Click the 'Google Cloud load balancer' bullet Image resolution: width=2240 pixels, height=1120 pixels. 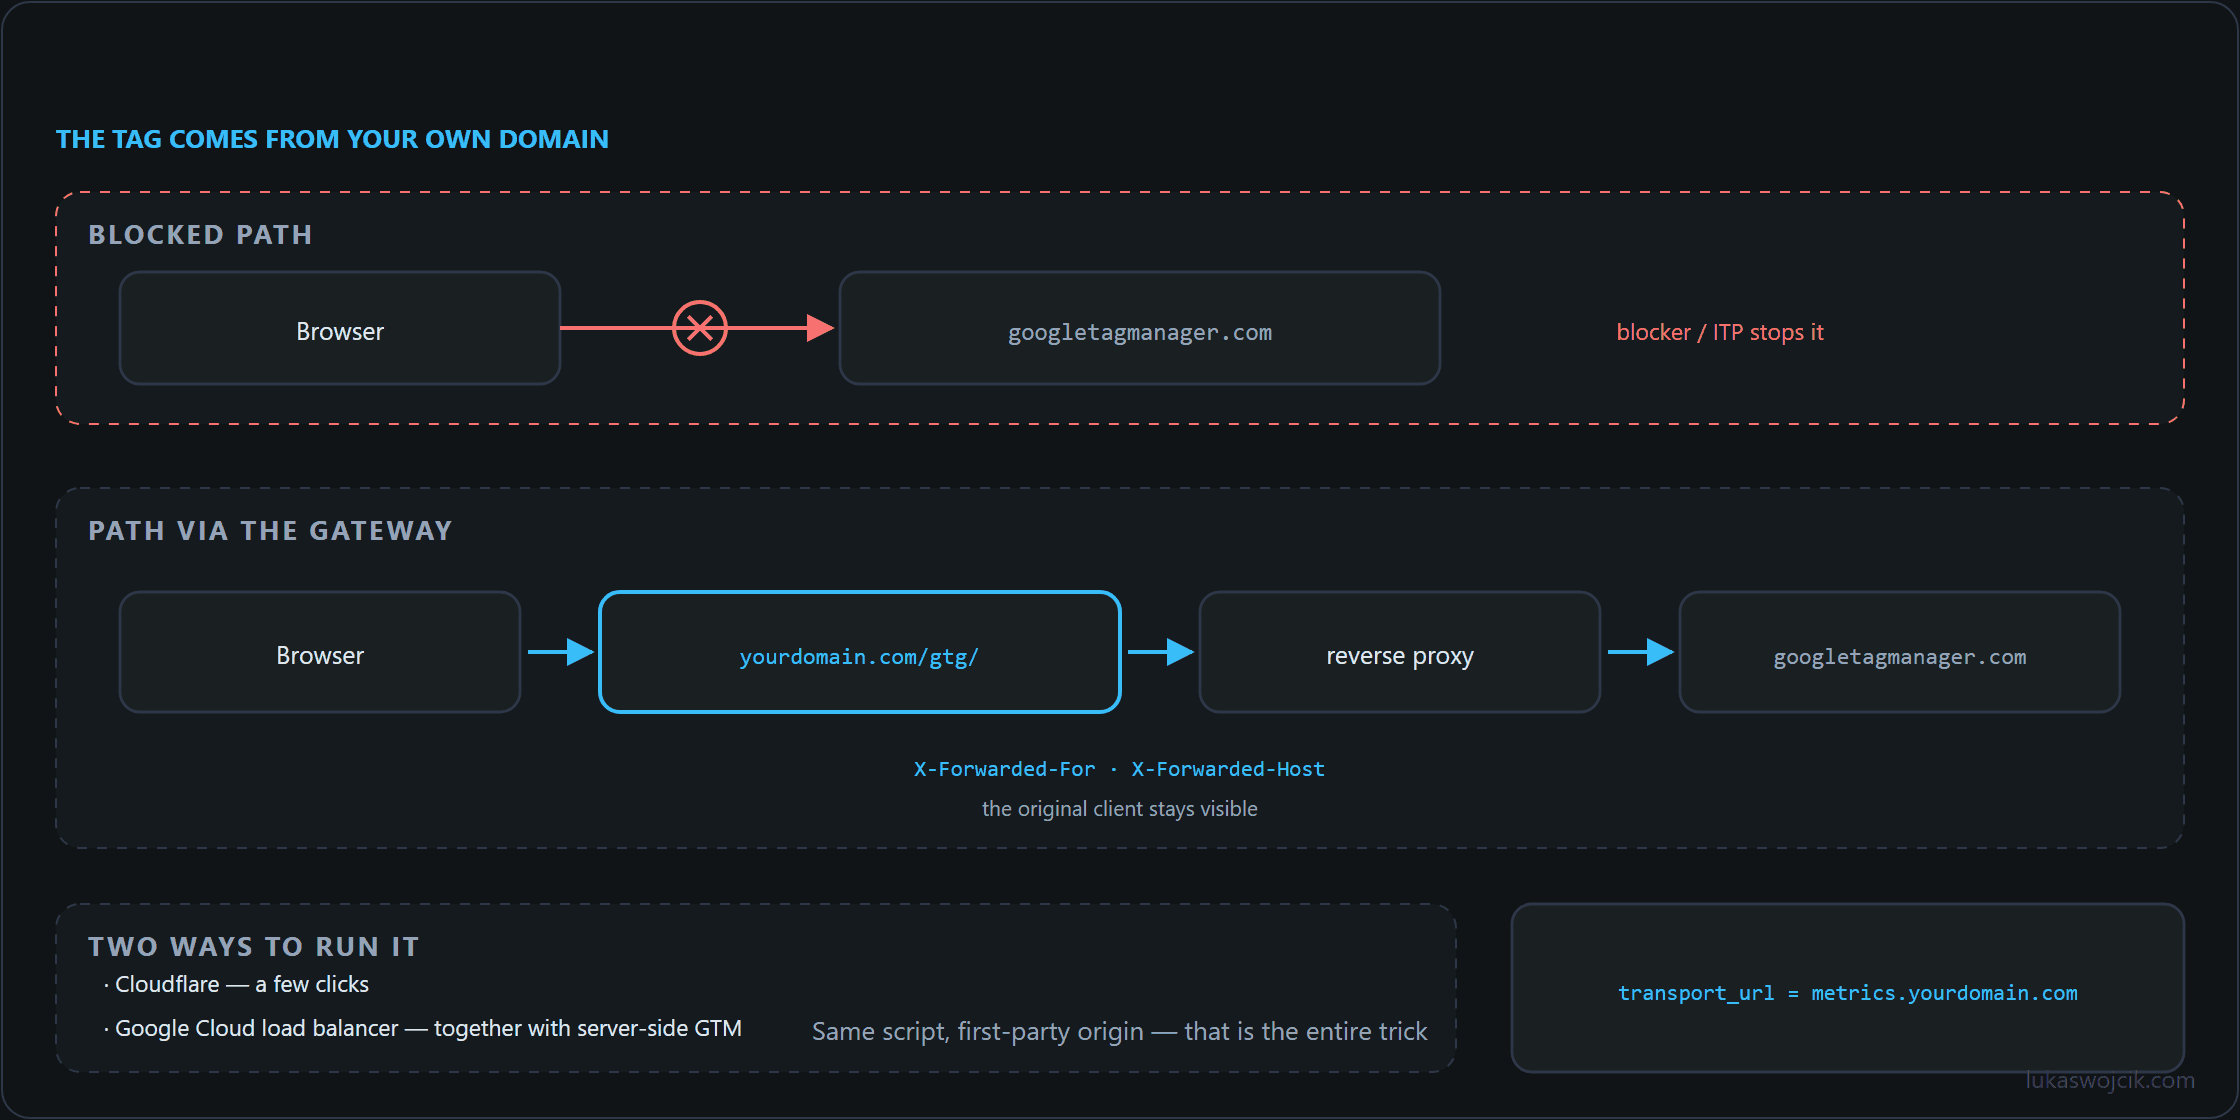pyautogui.click(x=423, y=1028)
